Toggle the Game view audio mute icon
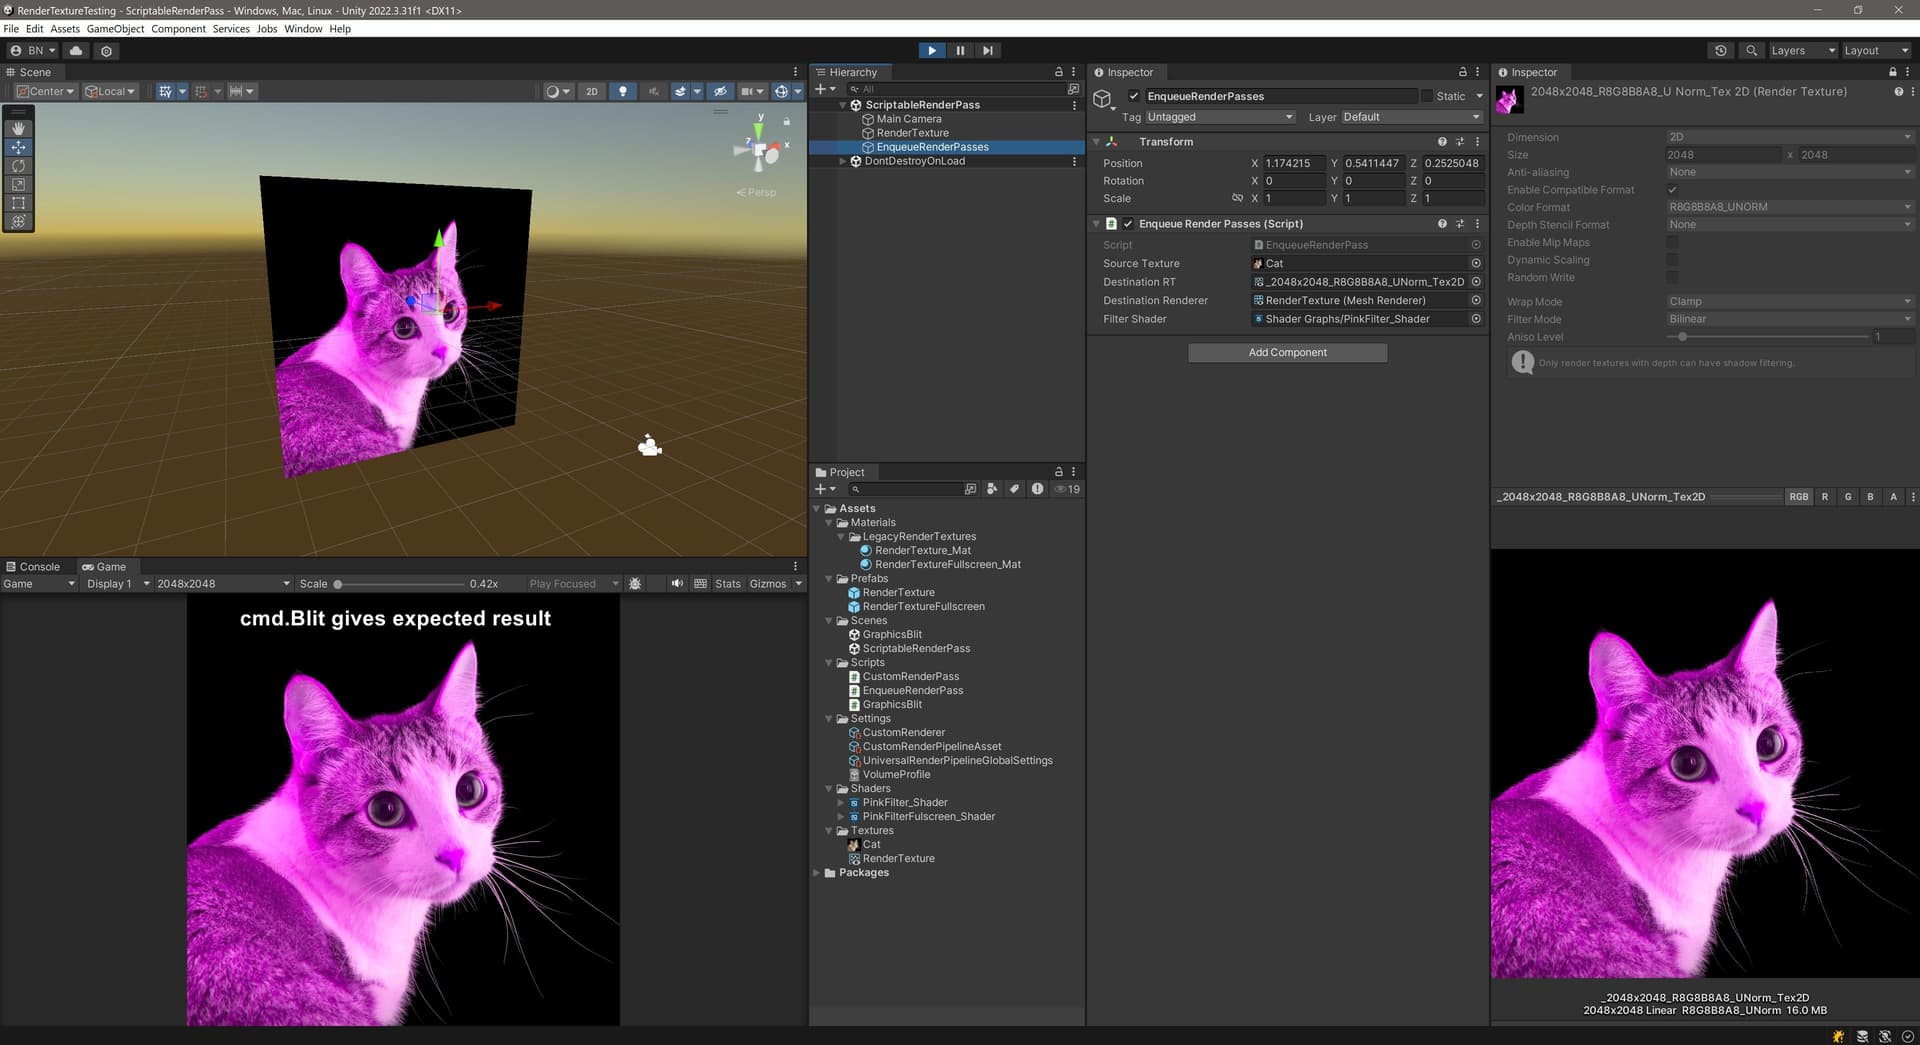Image resolution: width=1920 pixels, height=1045 pixels. tap(677, 583)
